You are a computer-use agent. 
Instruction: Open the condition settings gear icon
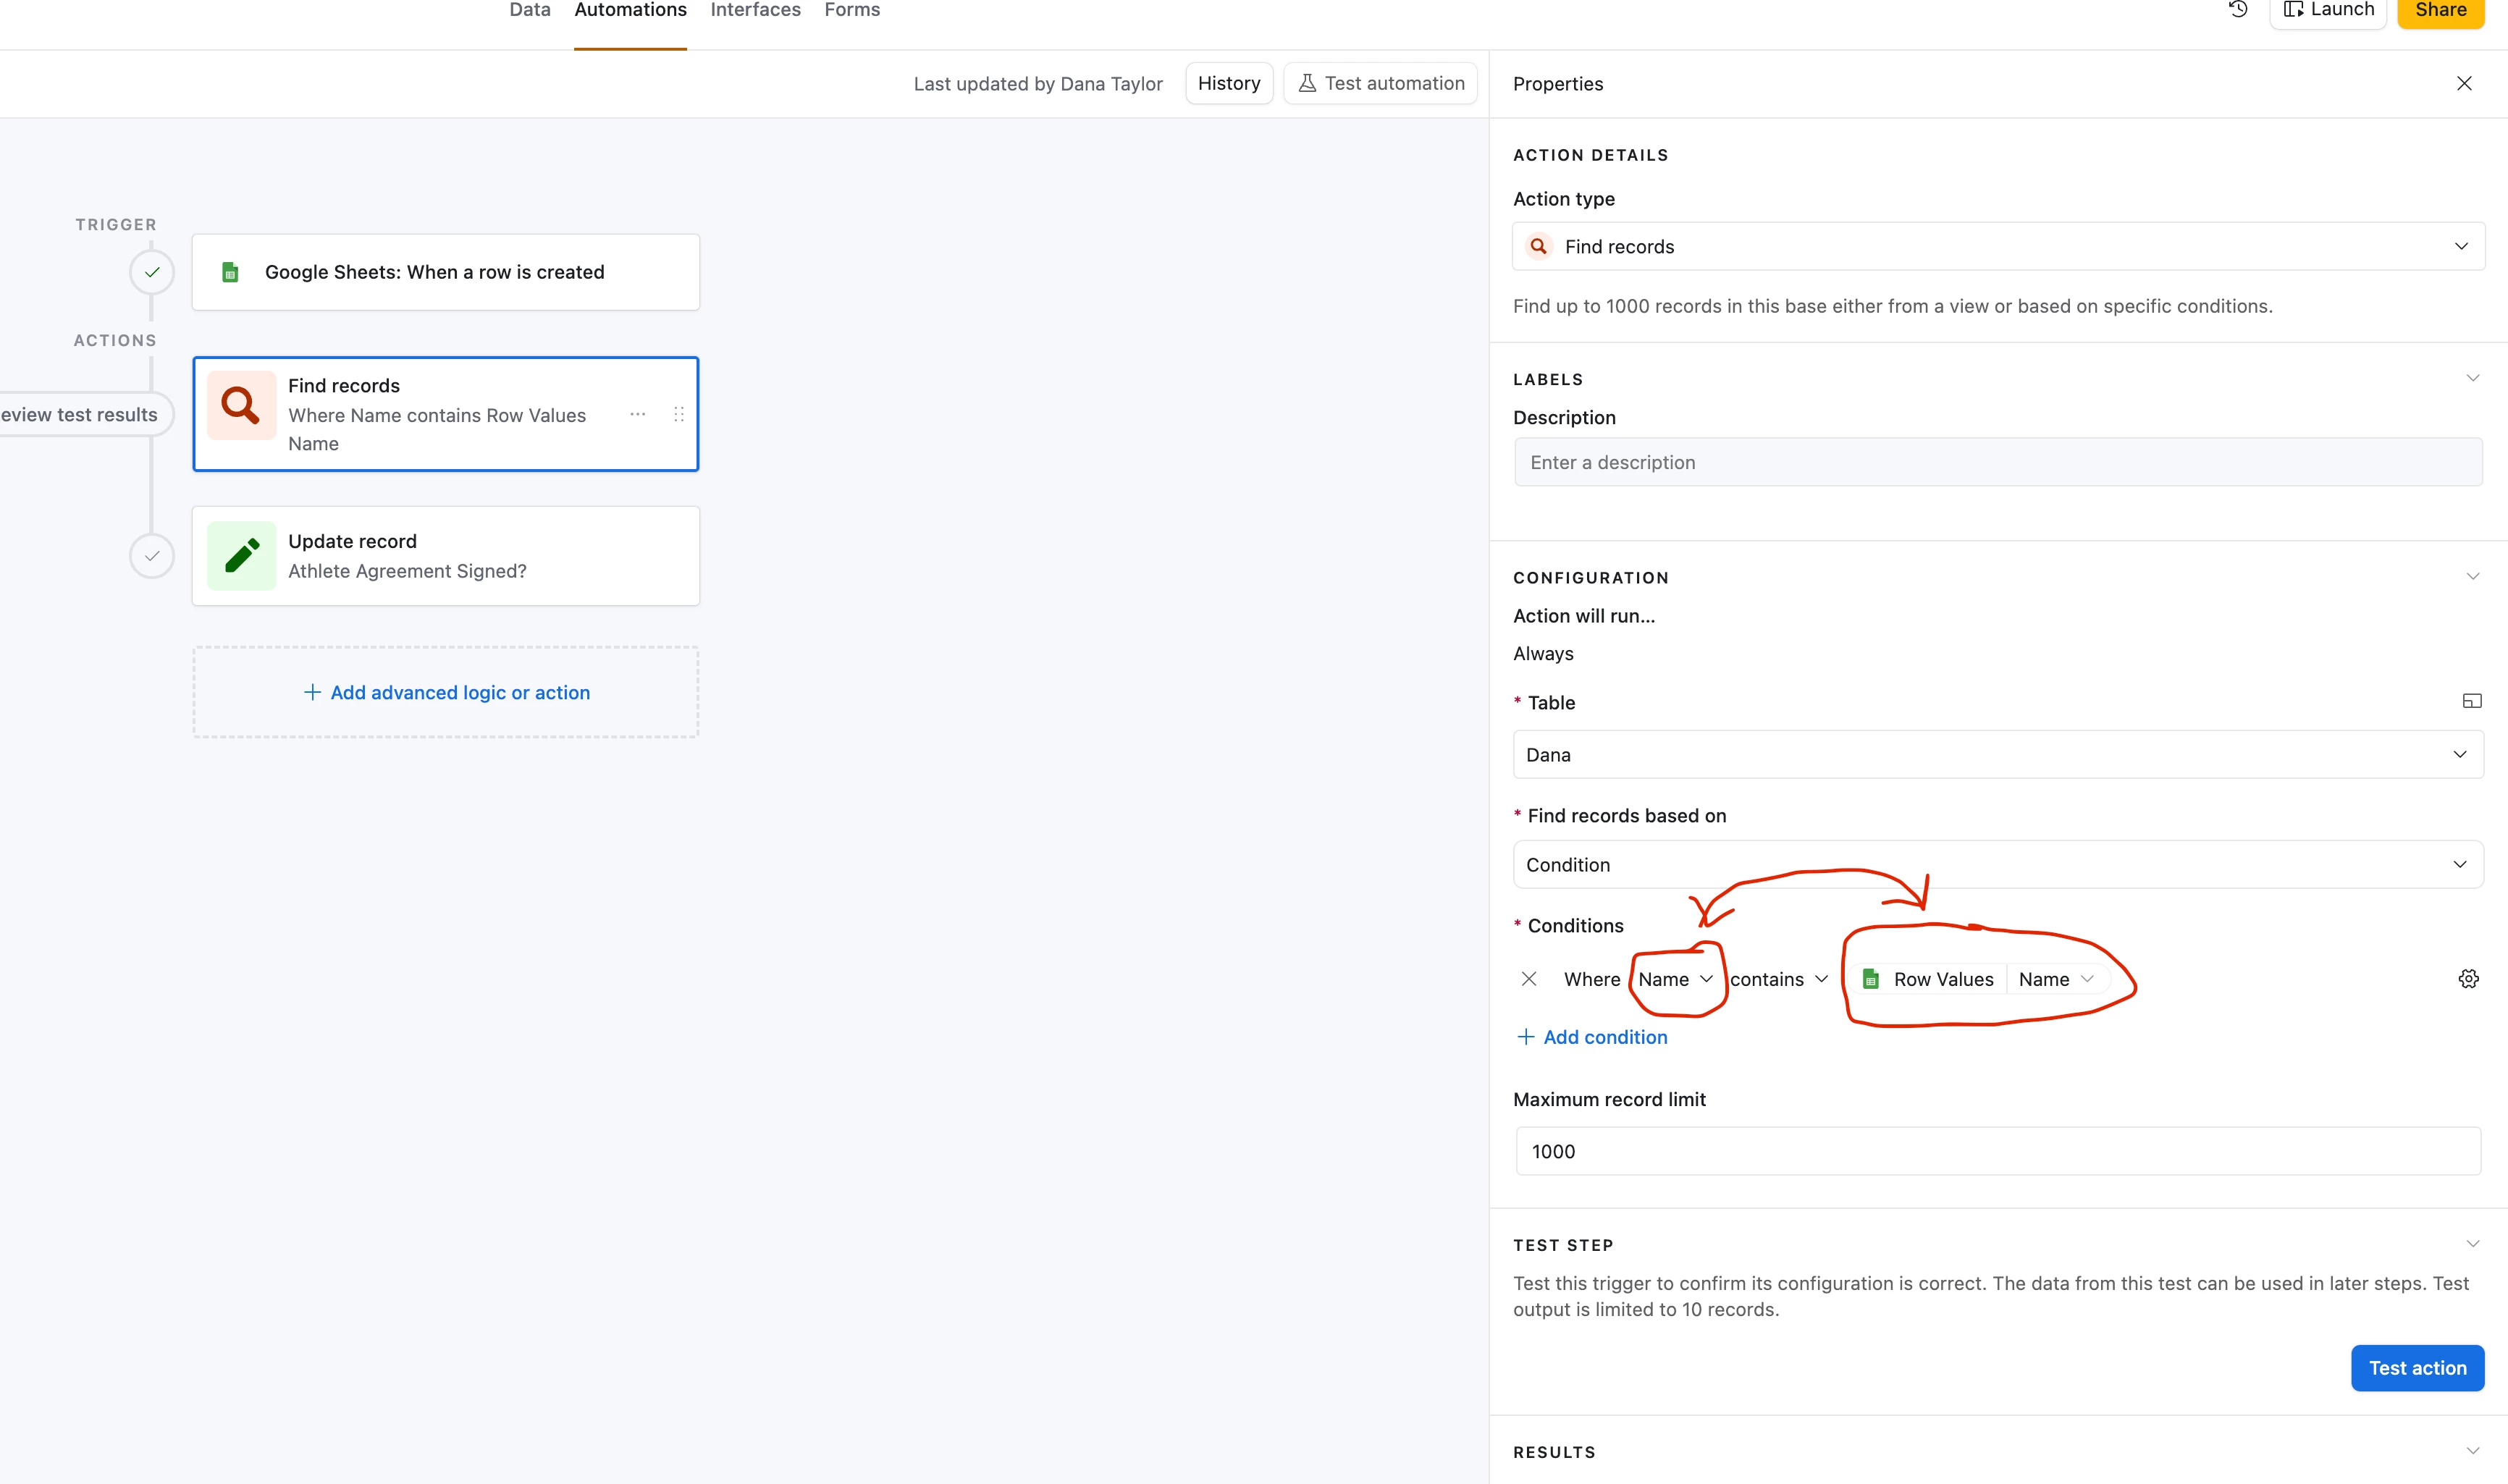pyautogui.click(x=2468, y=979)
